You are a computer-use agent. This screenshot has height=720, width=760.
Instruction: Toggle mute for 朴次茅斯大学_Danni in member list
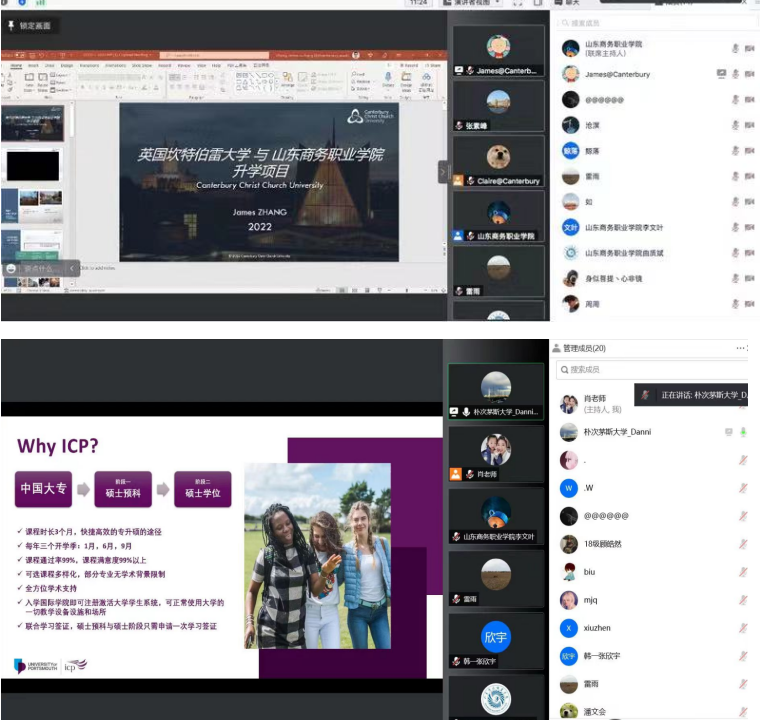743,432
